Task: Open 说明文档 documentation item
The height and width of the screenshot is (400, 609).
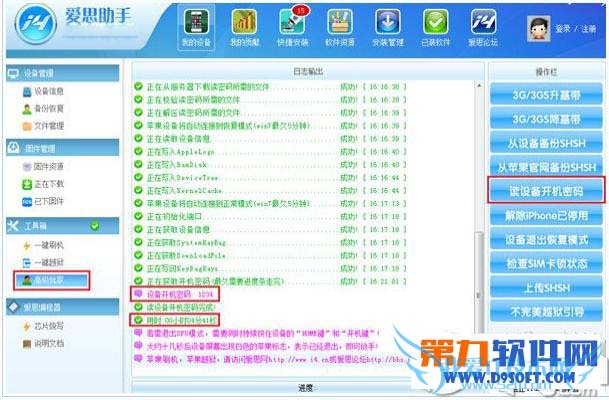Action: 43,344
